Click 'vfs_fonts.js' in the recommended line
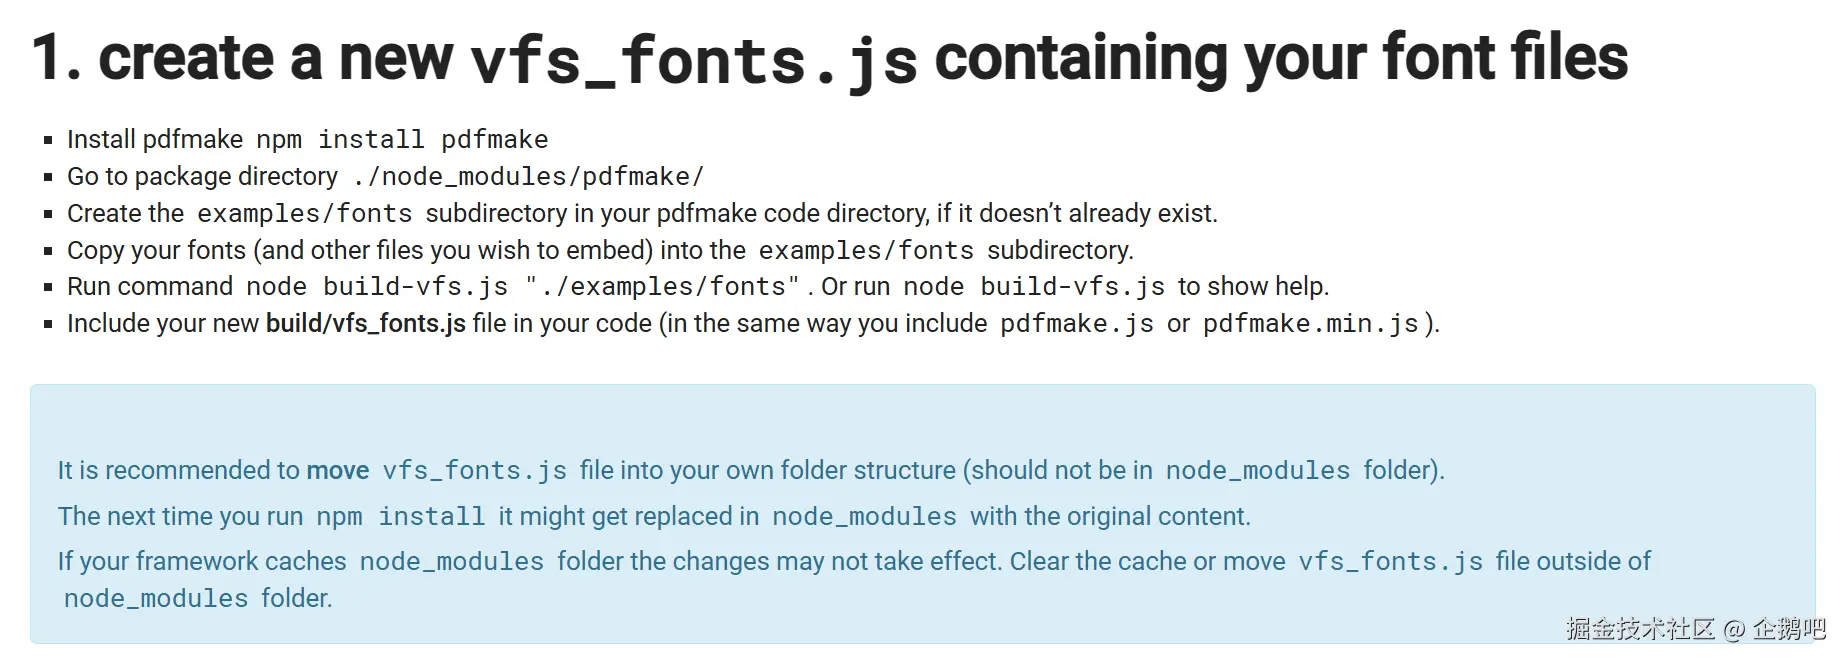 click(x=474, y=471)
